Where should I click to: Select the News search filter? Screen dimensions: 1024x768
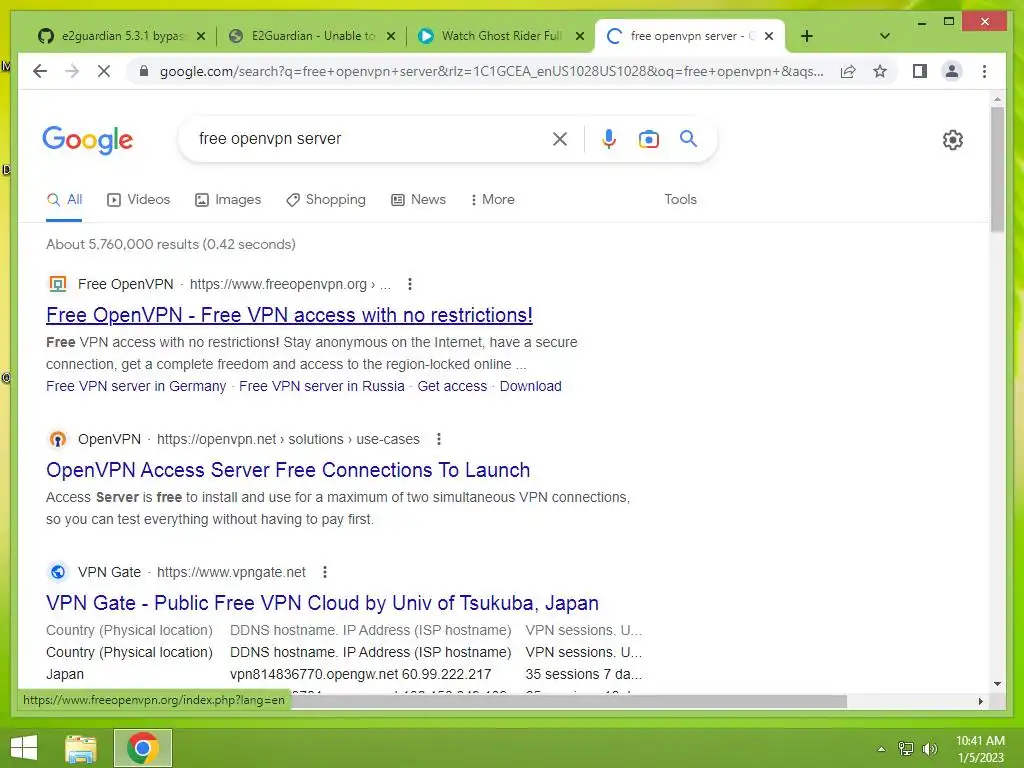418,200
